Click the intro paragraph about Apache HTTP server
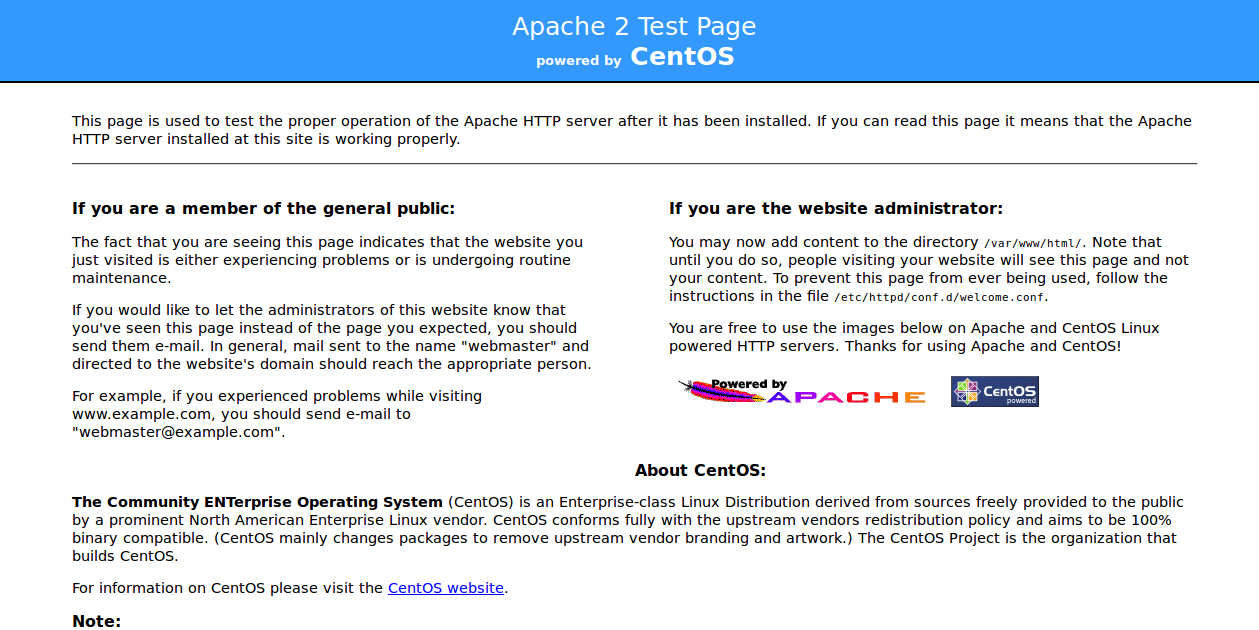1259x630 pixels. (631, 130)
